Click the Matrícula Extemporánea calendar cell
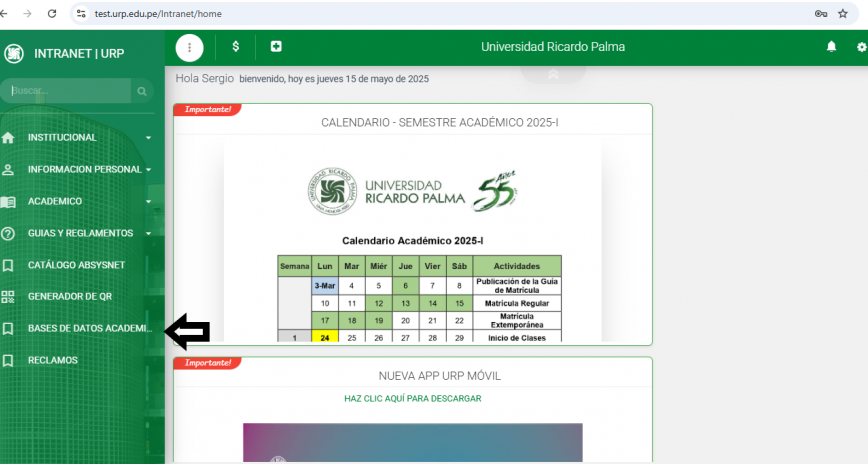Viewport: 868px width, 464px height. 517,321
